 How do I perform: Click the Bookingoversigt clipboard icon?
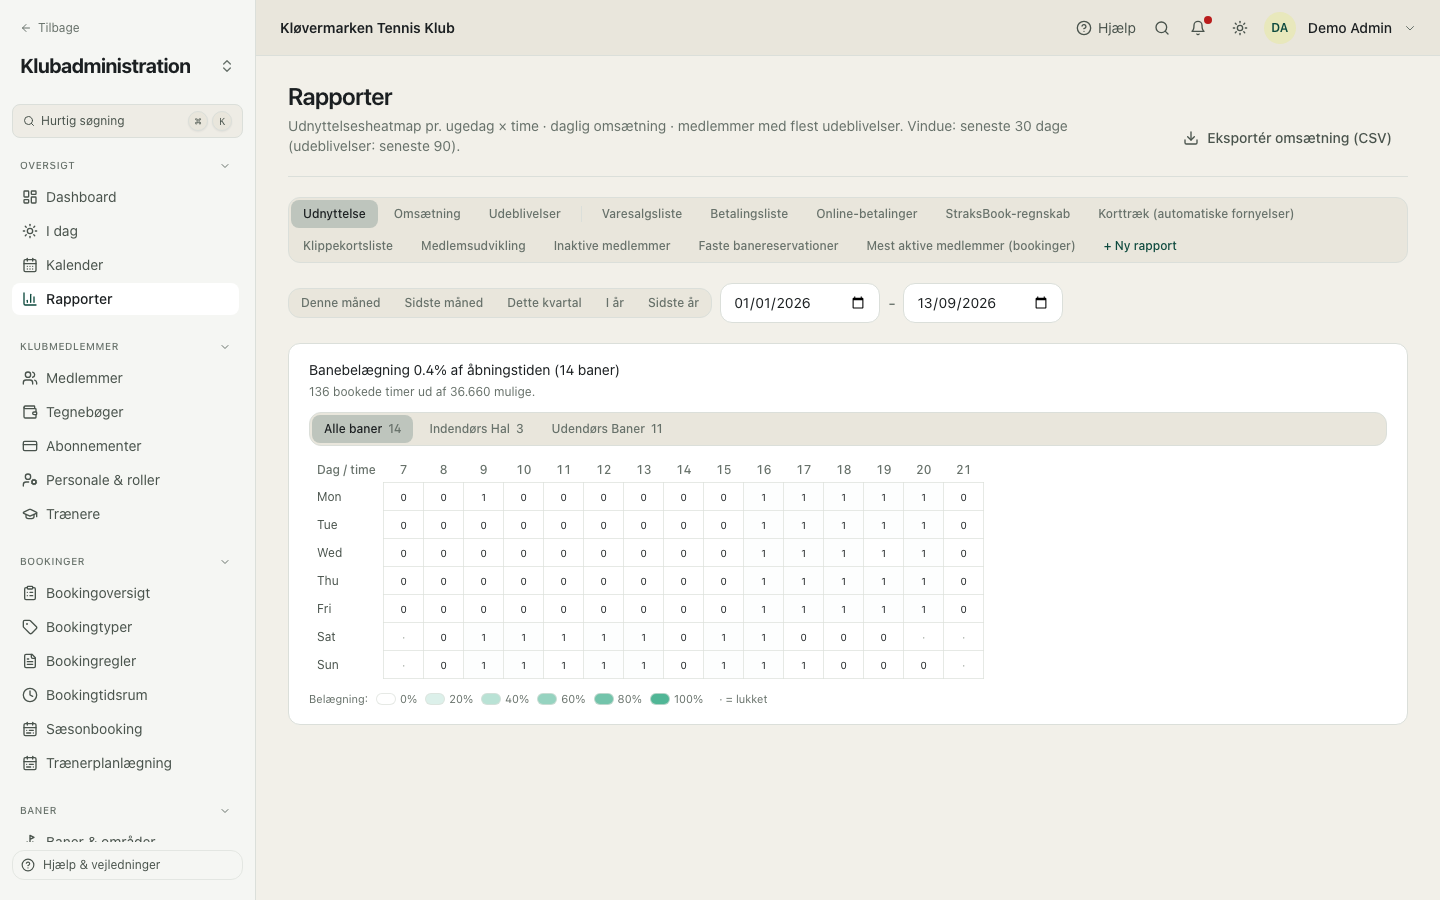coord(30,593)
